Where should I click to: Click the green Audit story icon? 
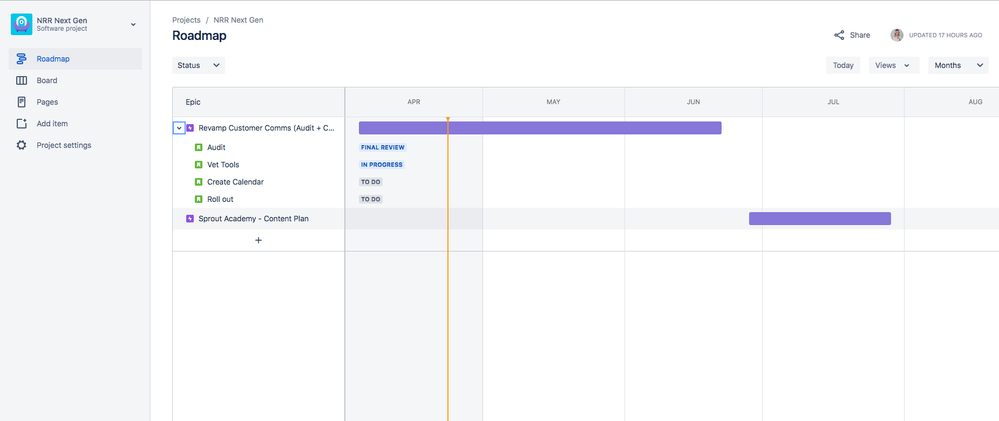[198, 147]
